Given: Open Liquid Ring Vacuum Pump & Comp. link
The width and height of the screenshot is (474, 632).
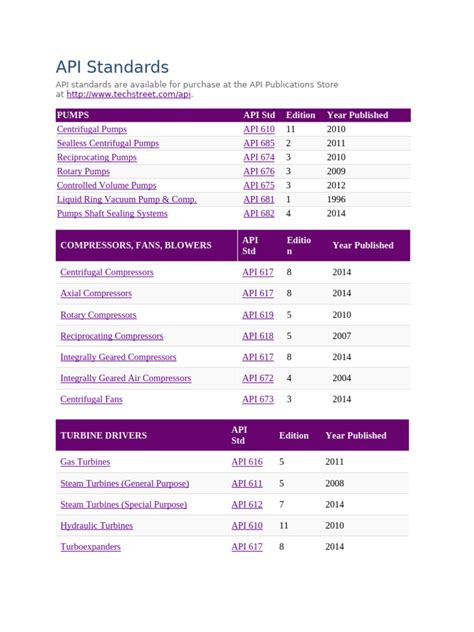Looking at the screenshot, I should click(127, 200).
